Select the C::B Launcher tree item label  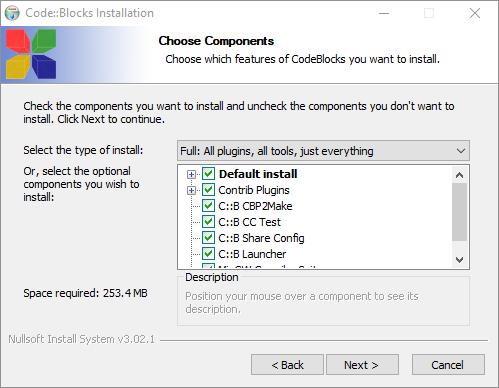(x=252, y=254)
